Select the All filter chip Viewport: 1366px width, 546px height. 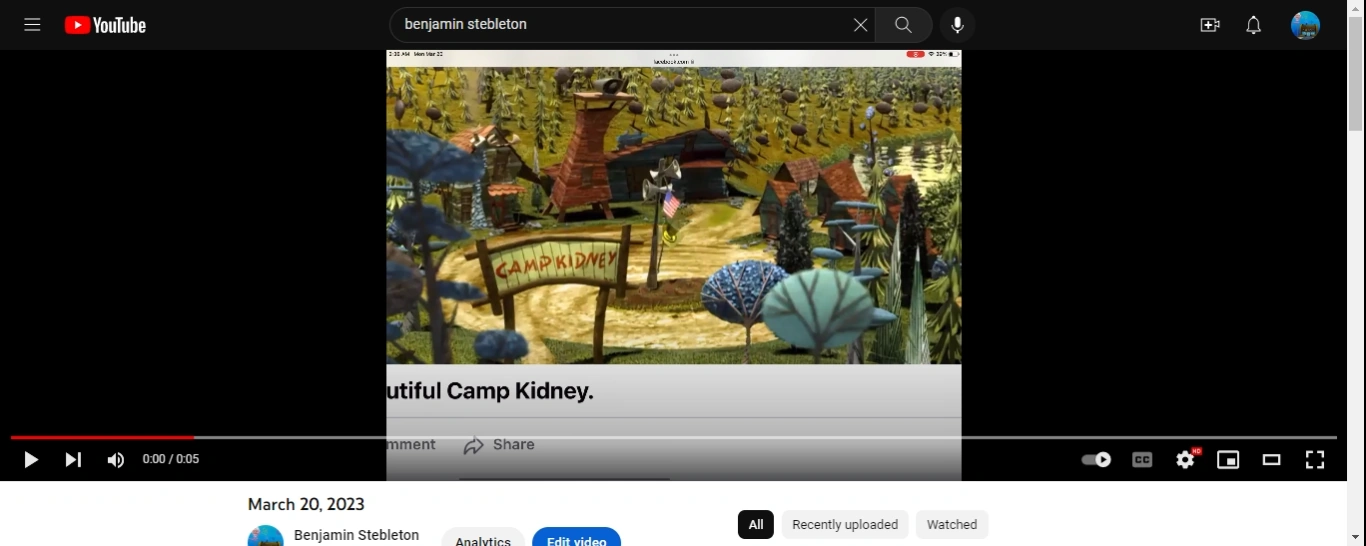click(756, 525)
